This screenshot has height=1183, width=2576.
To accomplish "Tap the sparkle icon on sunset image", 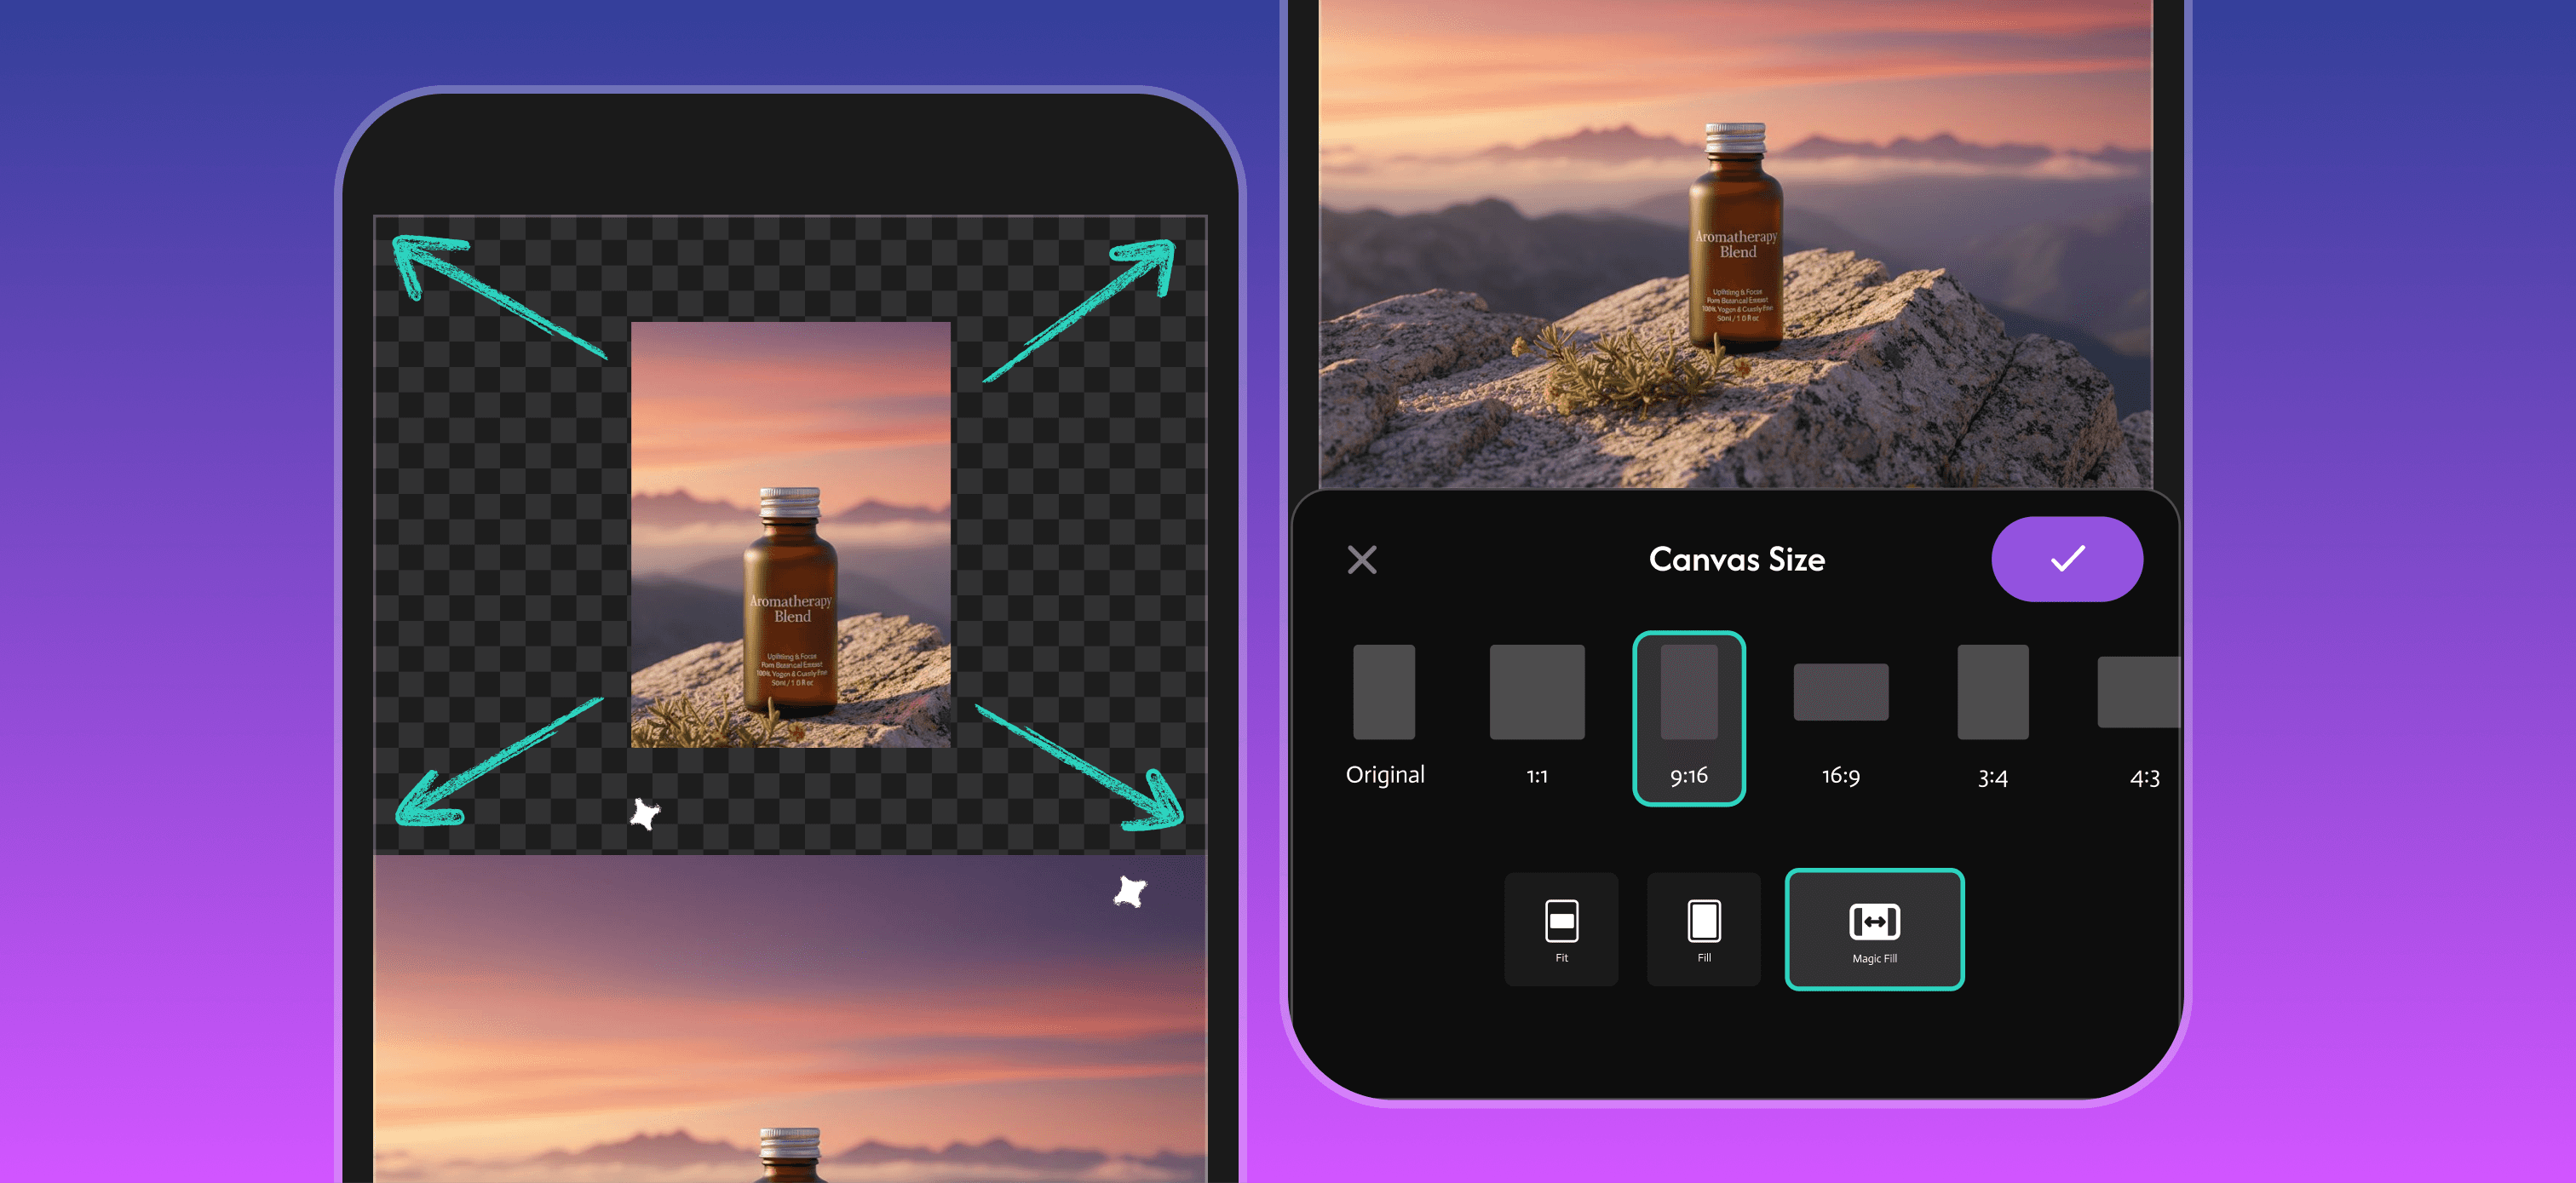I will coord(1130,891).
